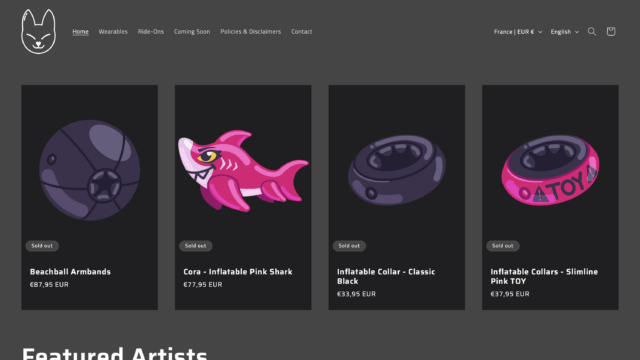Click Inflatable Collars - Slimline Pink TOY link
Screen dimensions: 640x360
[544, 276]
